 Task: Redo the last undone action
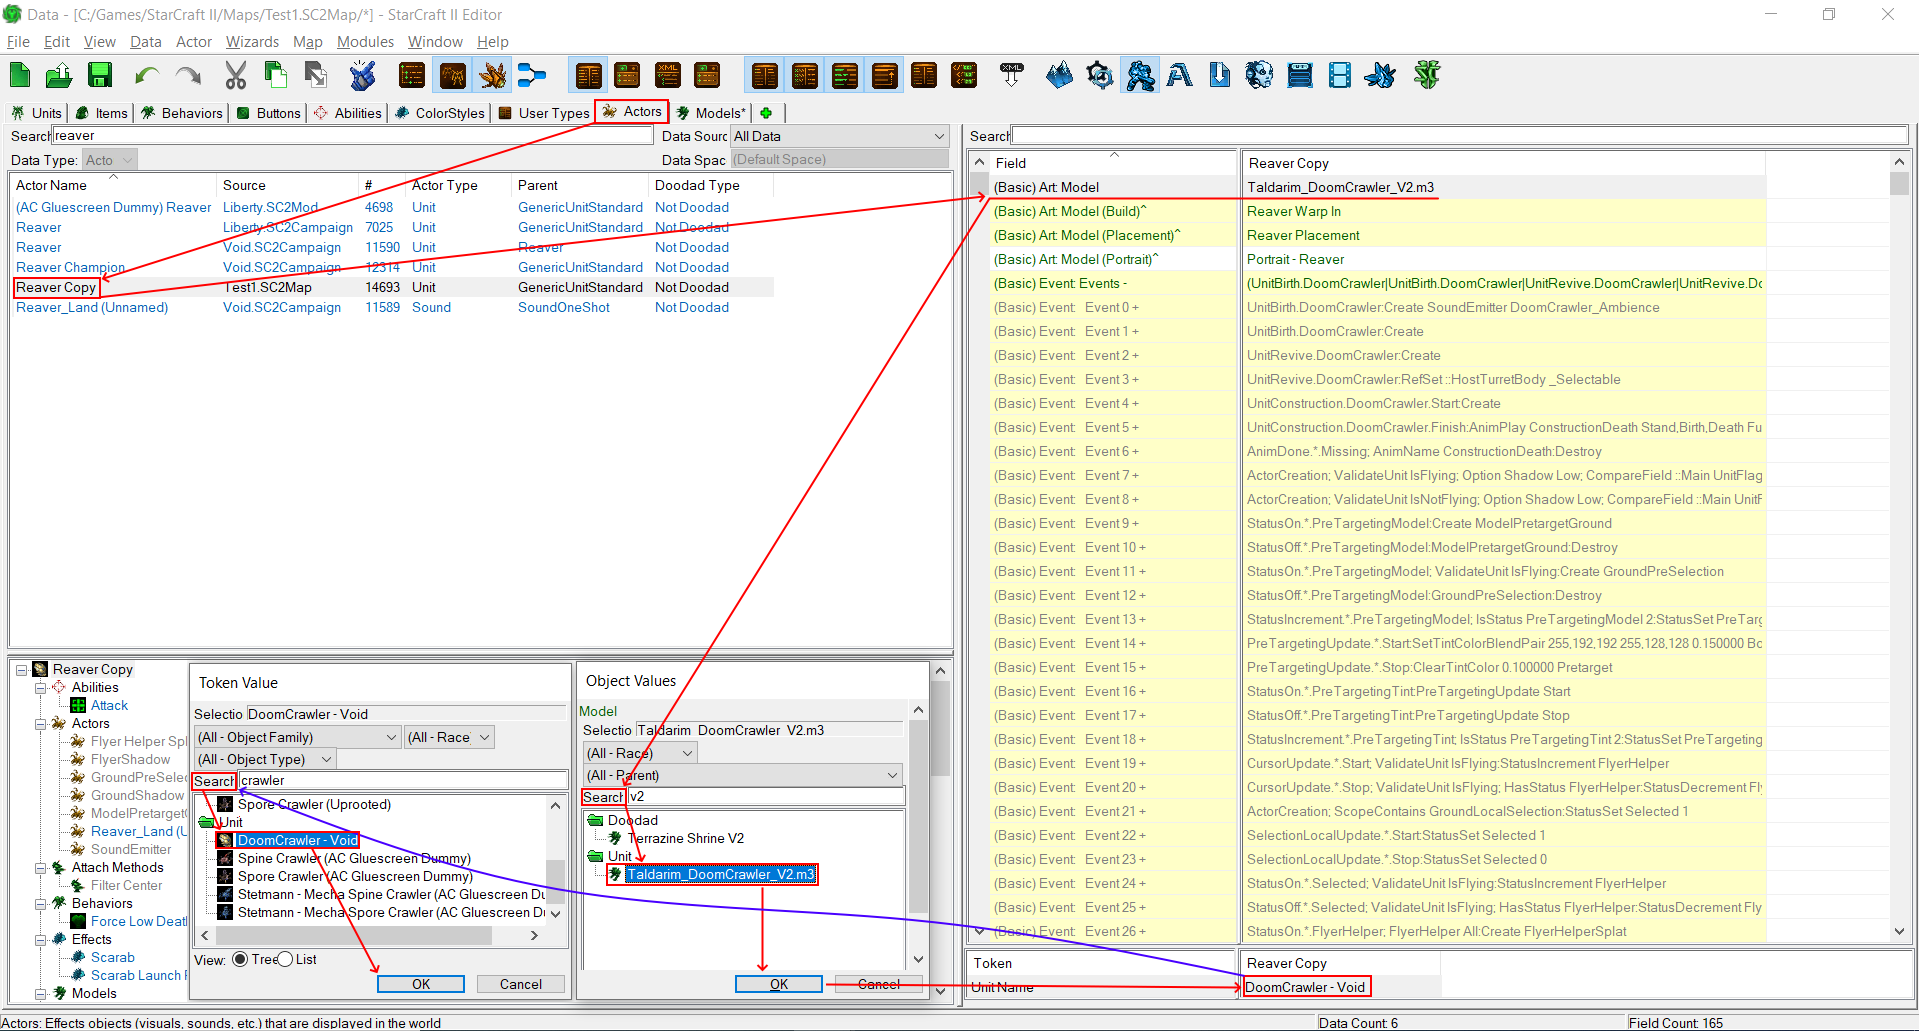[x=188, y=75]
